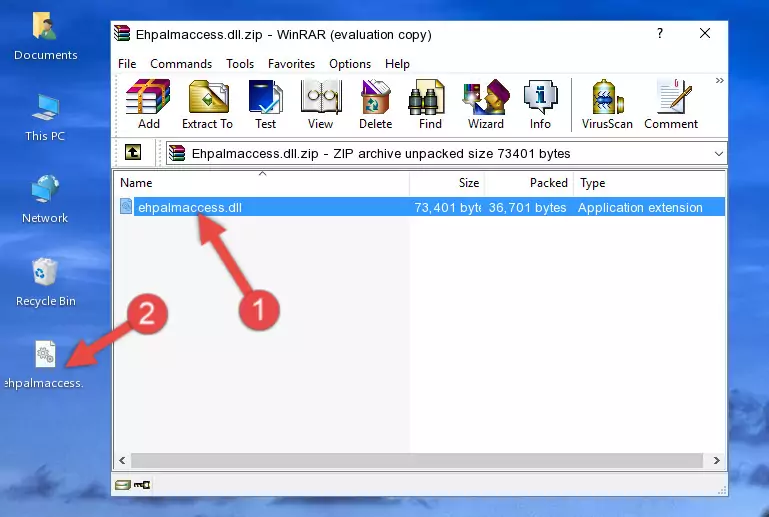The image size is (769, 517).
Task: Click the Extract To toolbar icon
Action: [207, 104]
